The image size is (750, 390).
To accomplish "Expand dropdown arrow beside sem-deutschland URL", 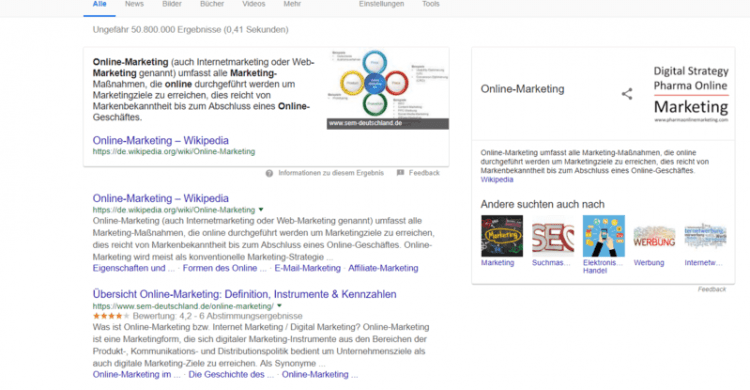I will pos(279,306).
